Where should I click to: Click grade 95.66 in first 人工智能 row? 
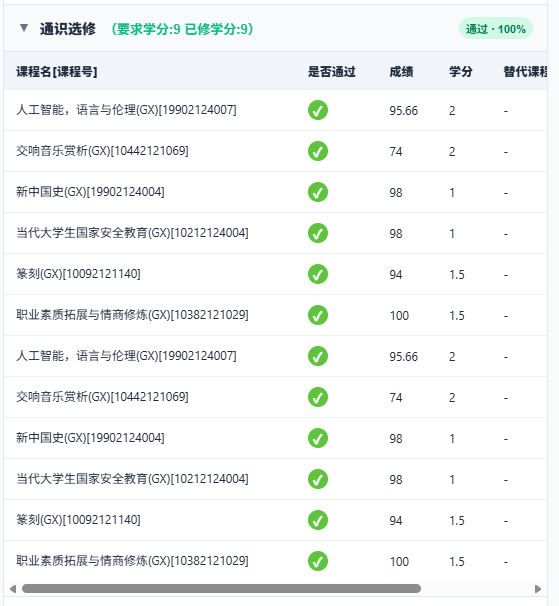pos(404,111)
